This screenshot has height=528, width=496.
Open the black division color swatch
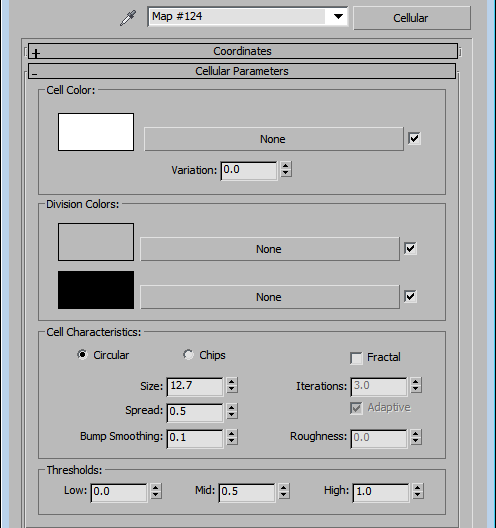coord(96,290)
